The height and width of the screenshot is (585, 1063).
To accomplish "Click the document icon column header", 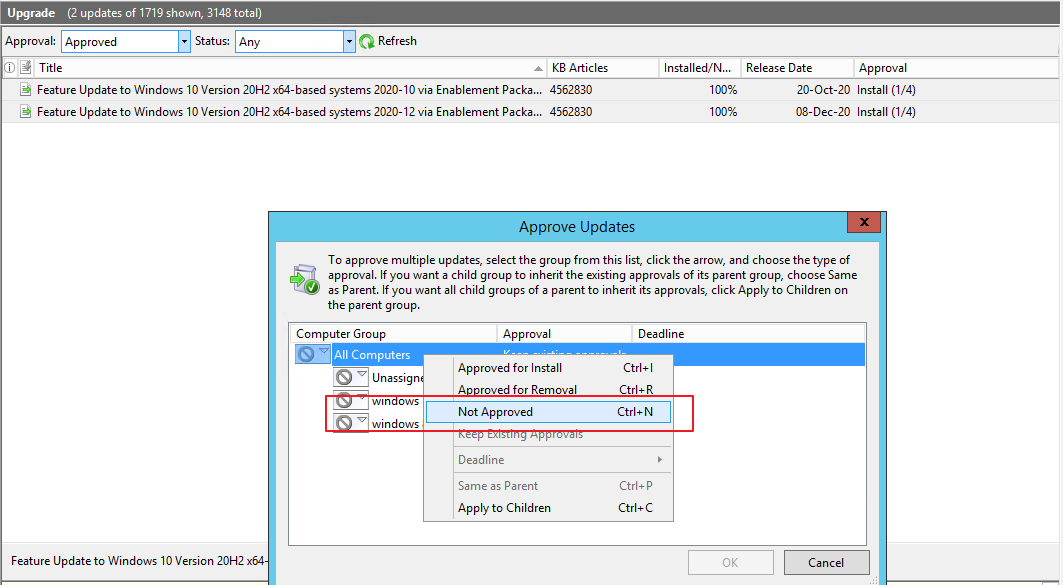I will 26,68.
